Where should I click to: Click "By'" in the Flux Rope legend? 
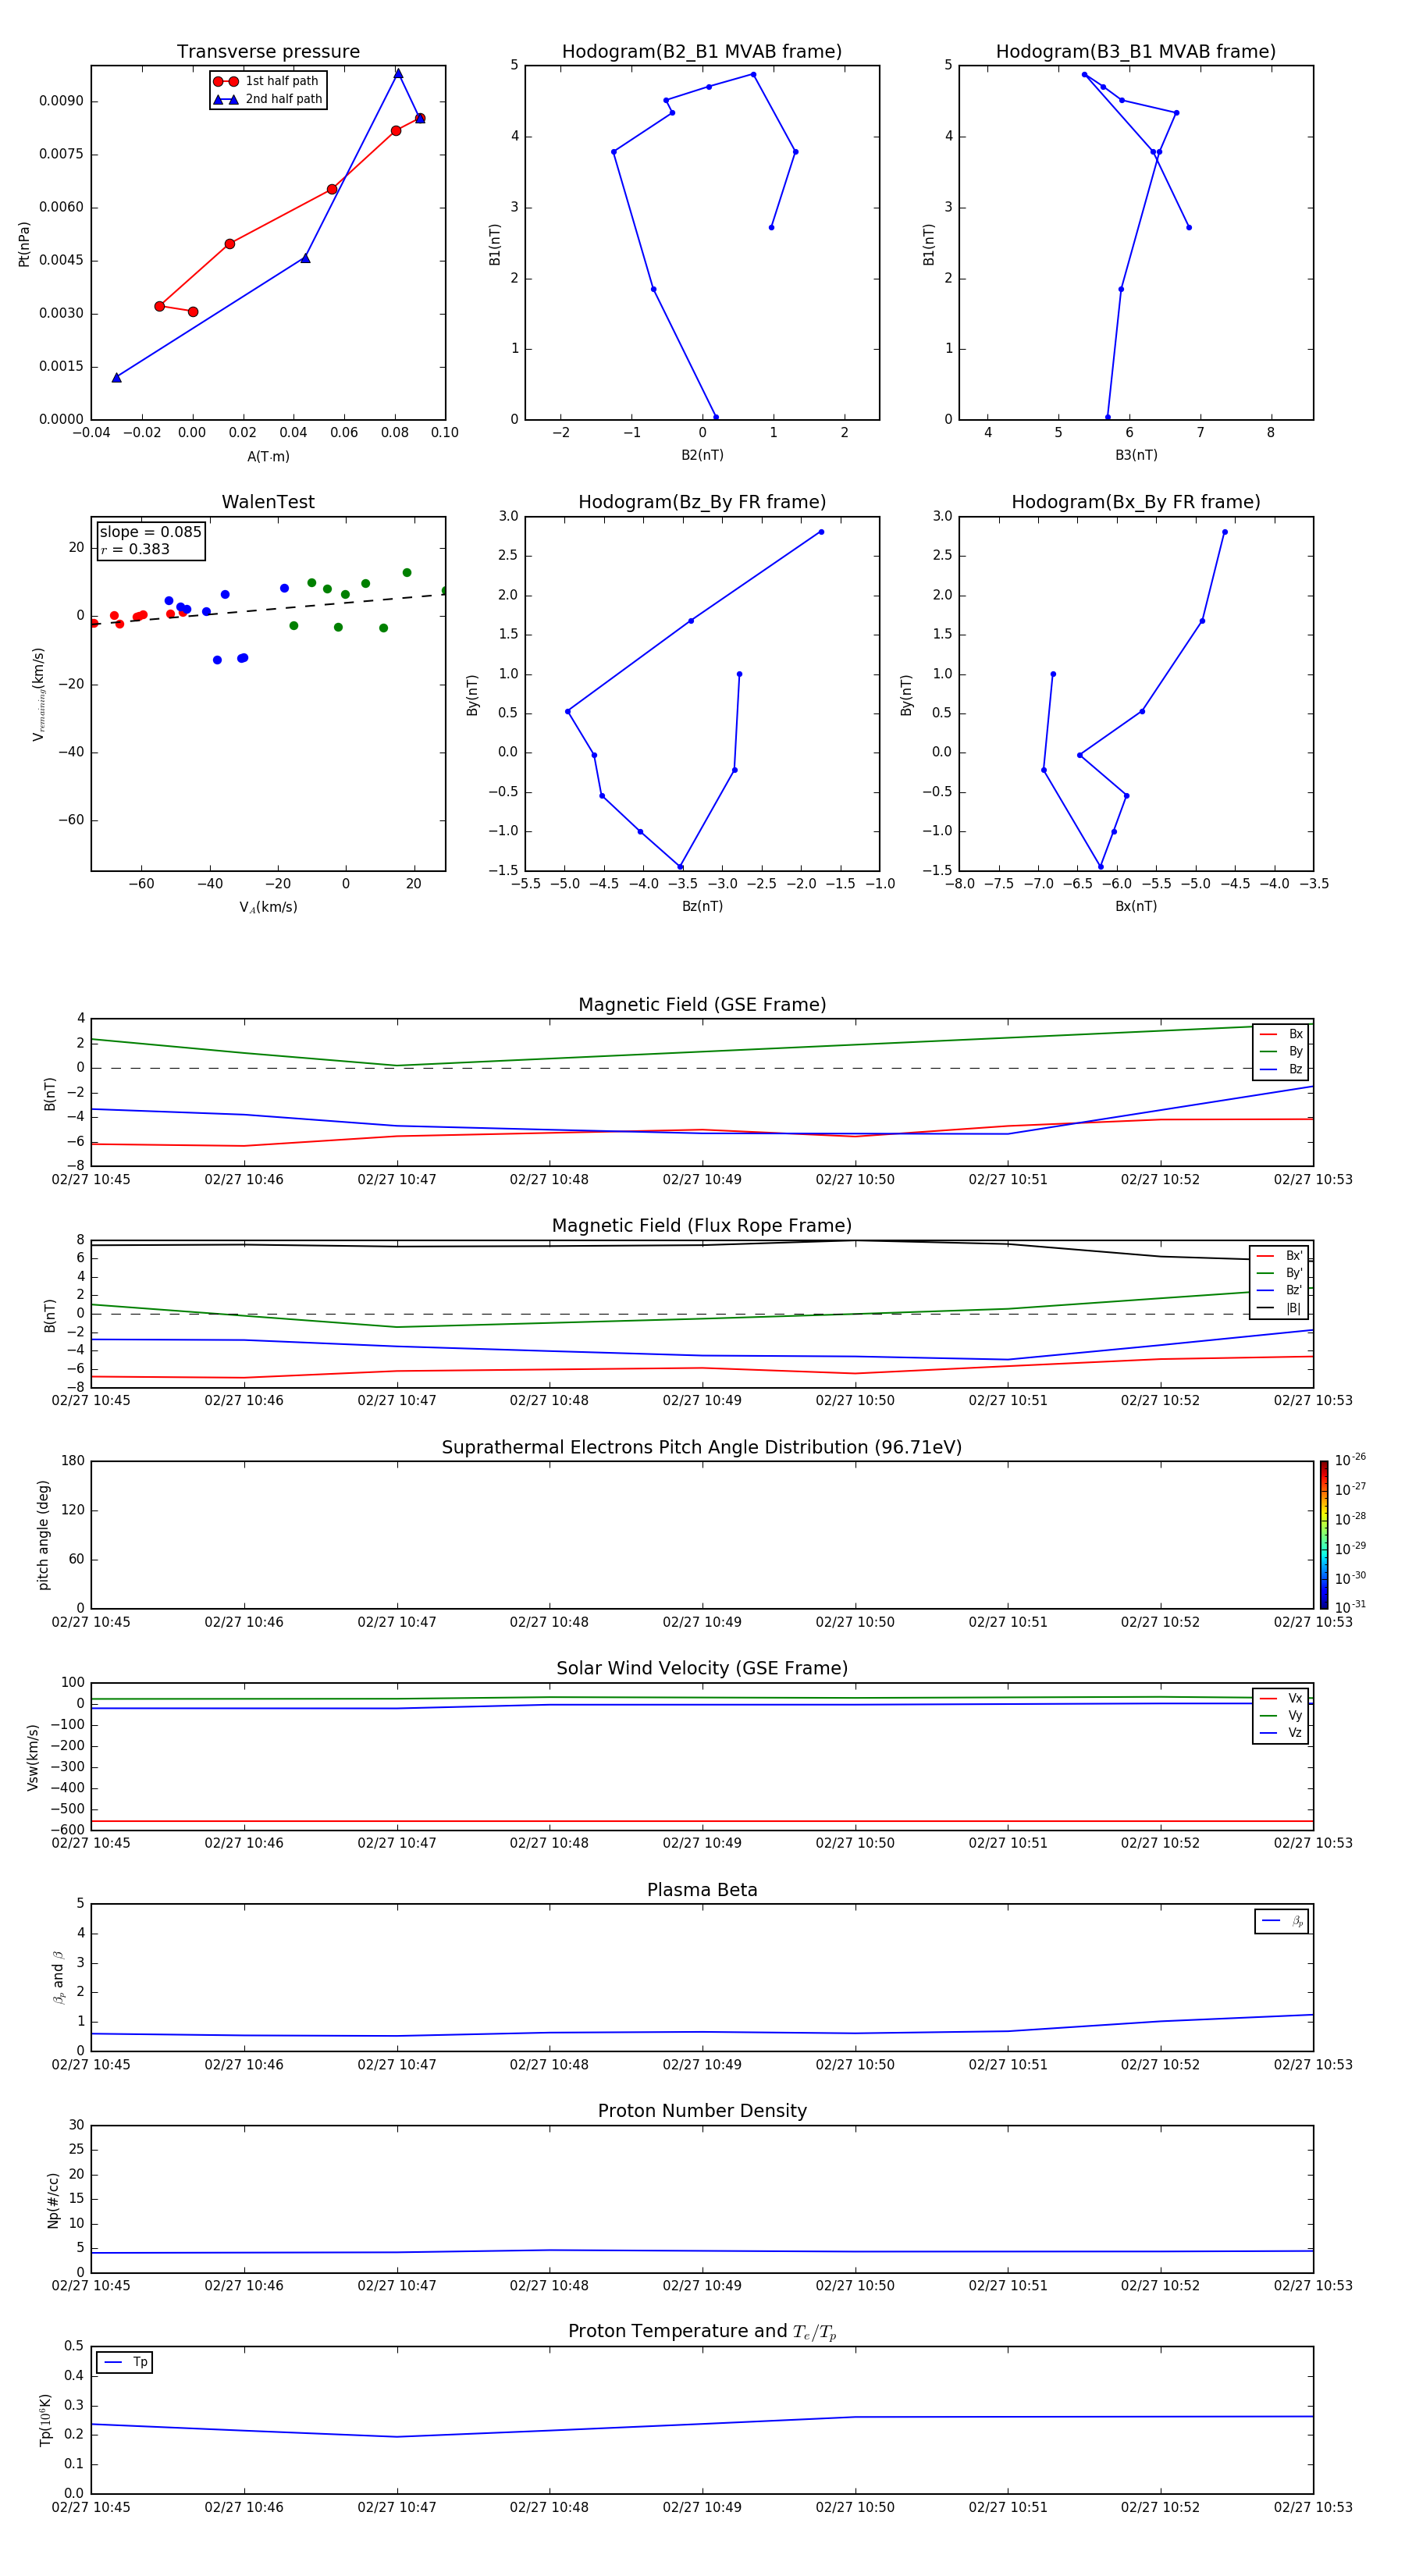click(1294, 1273)
